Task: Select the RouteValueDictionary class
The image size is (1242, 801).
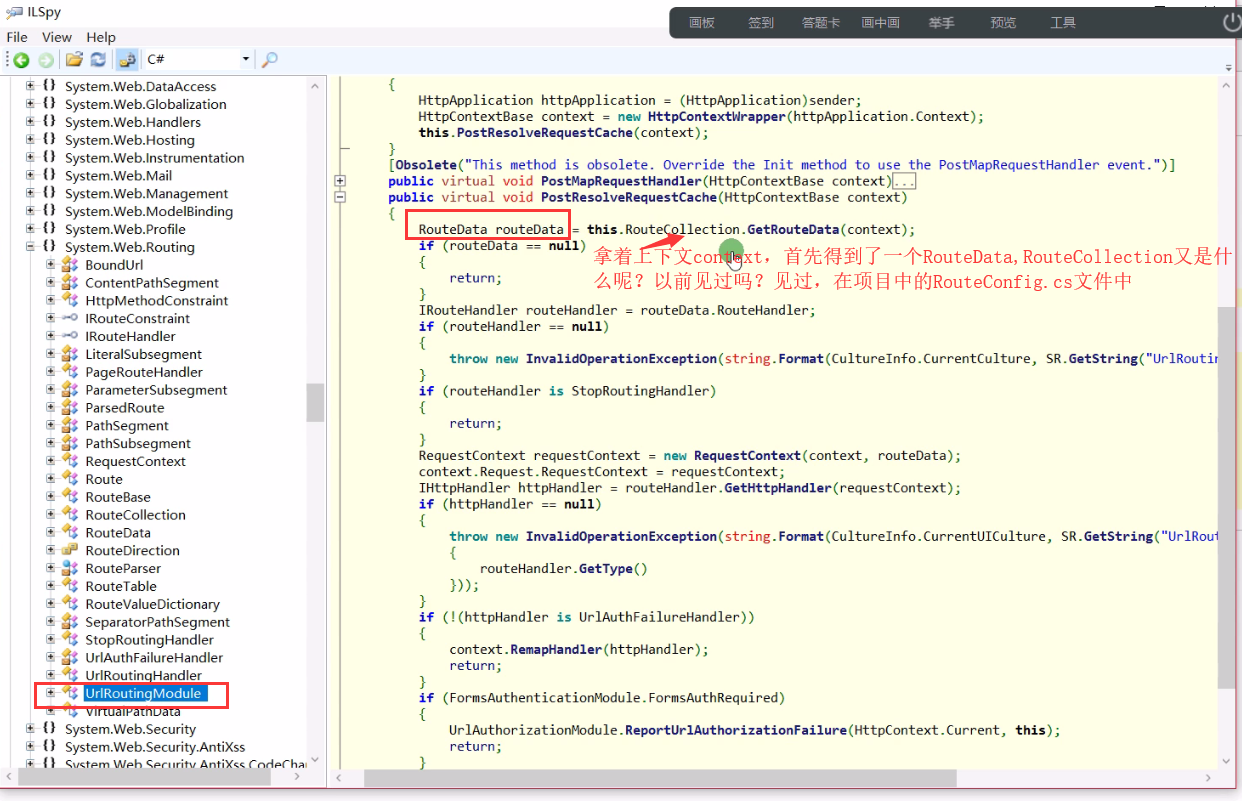Action: [x=152, y=604]
